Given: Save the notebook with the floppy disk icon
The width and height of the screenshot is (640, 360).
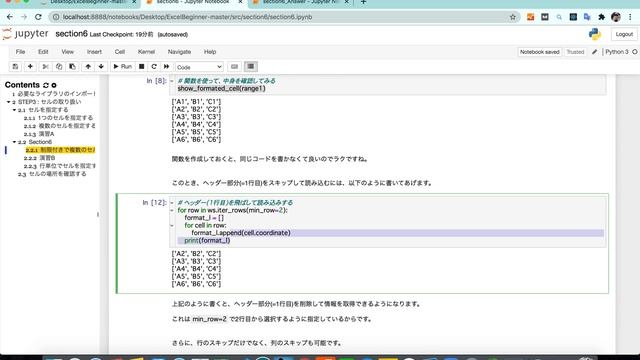Looking at the screenshot, I should pos(15,67).
